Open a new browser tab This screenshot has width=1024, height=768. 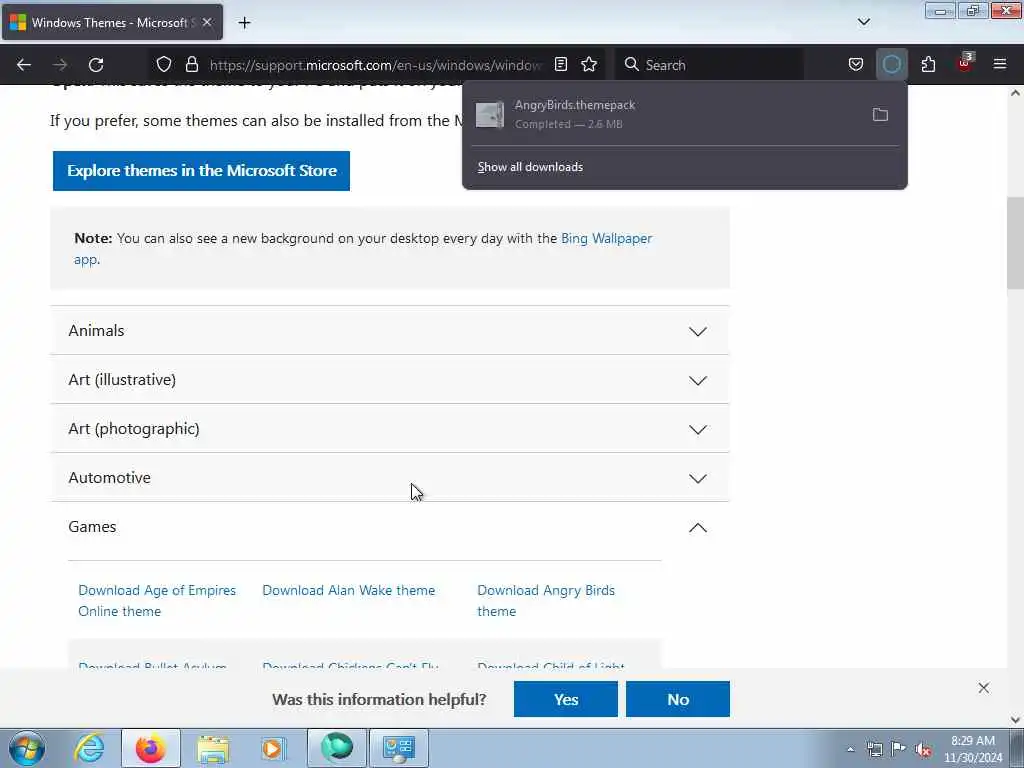244,23
